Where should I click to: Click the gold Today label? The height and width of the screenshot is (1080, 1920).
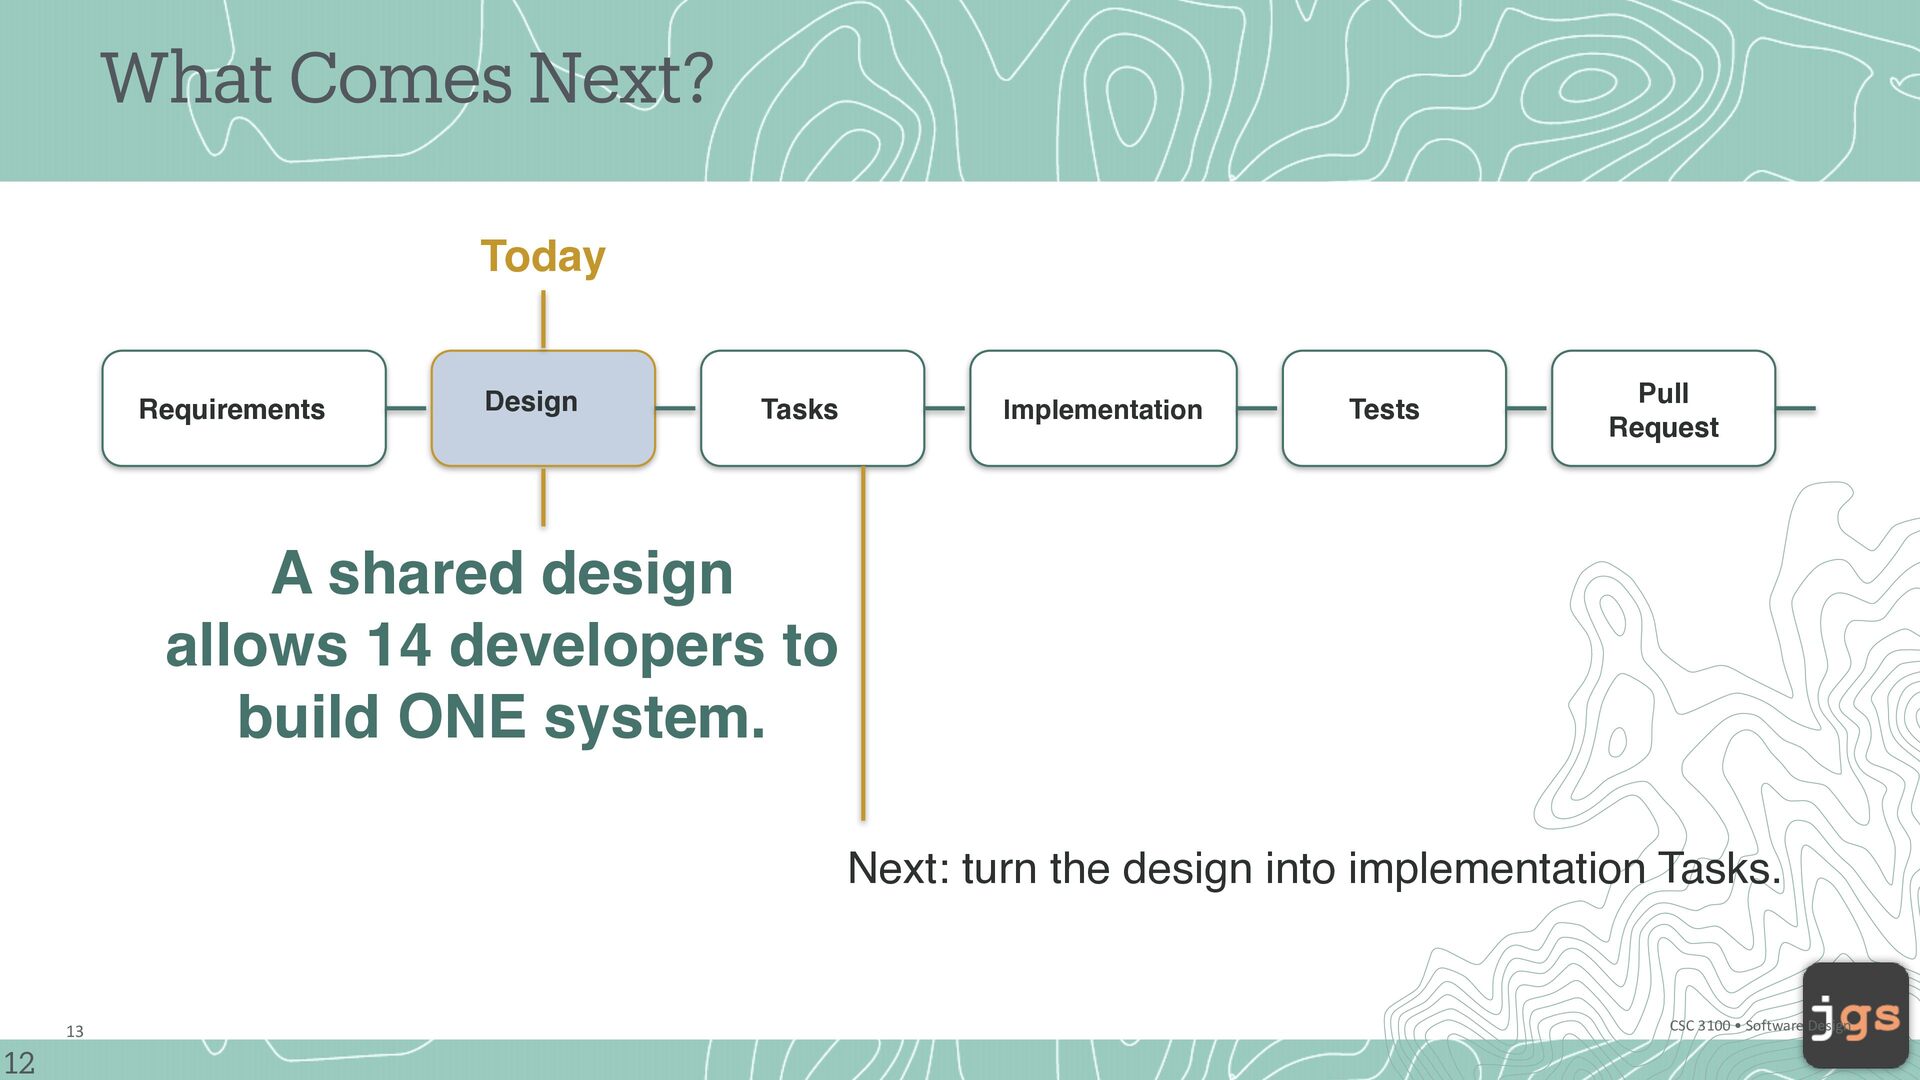[x=543, y=256]
